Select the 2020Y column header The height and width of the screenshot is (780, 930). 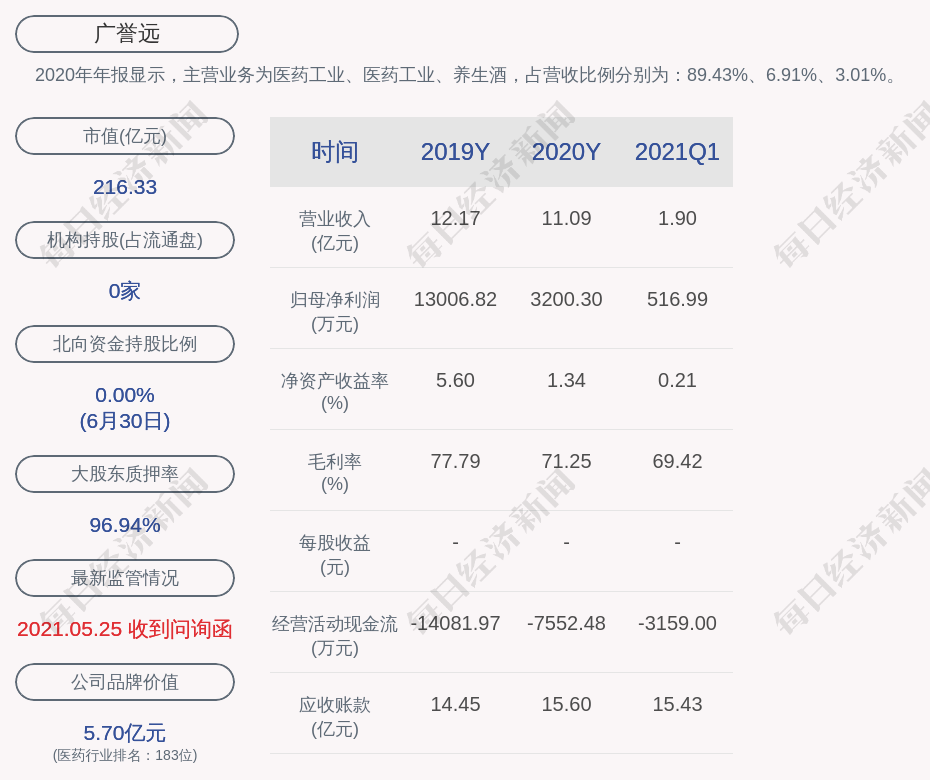click(x=566, y=152)
